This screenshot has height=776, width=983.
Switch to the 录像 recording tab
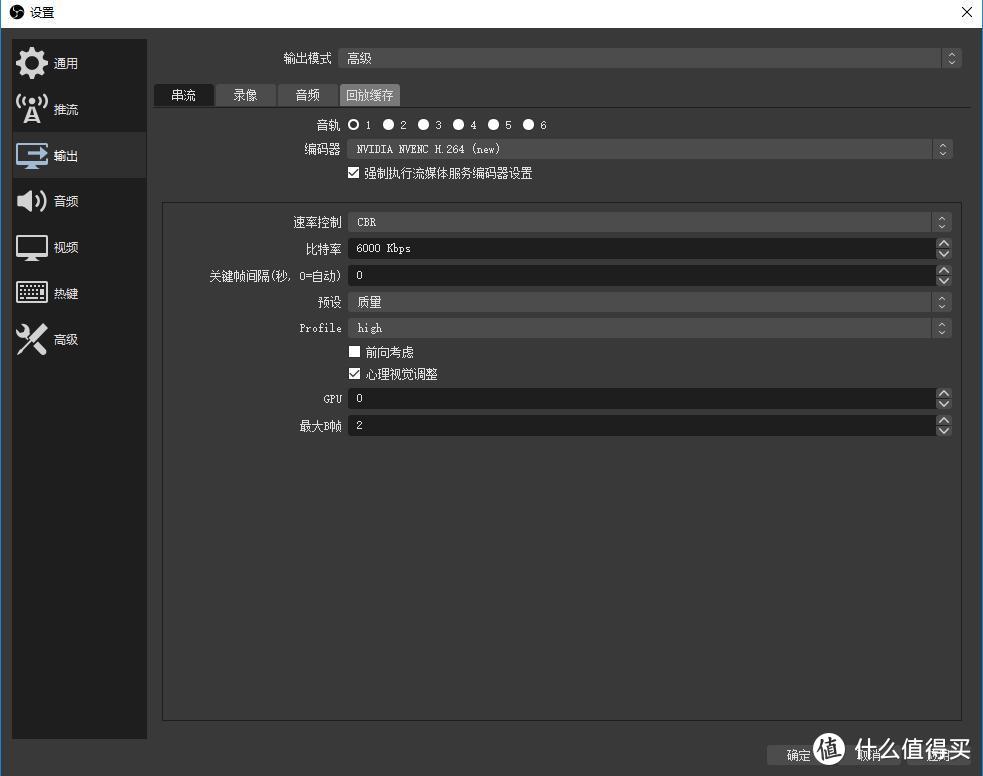pos(245,95)
